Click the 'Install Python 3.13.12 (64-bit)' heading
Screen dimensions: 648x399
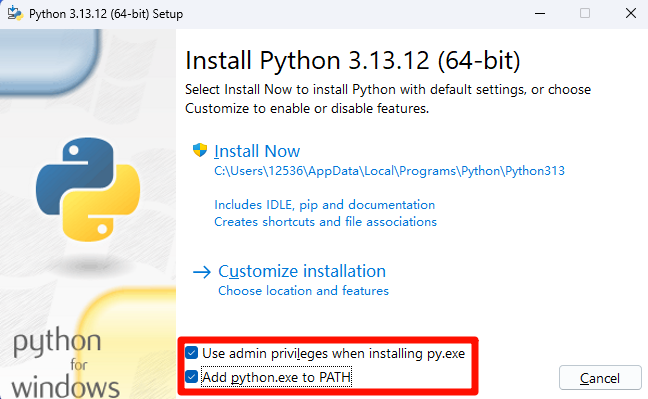[x=353, y=61]
